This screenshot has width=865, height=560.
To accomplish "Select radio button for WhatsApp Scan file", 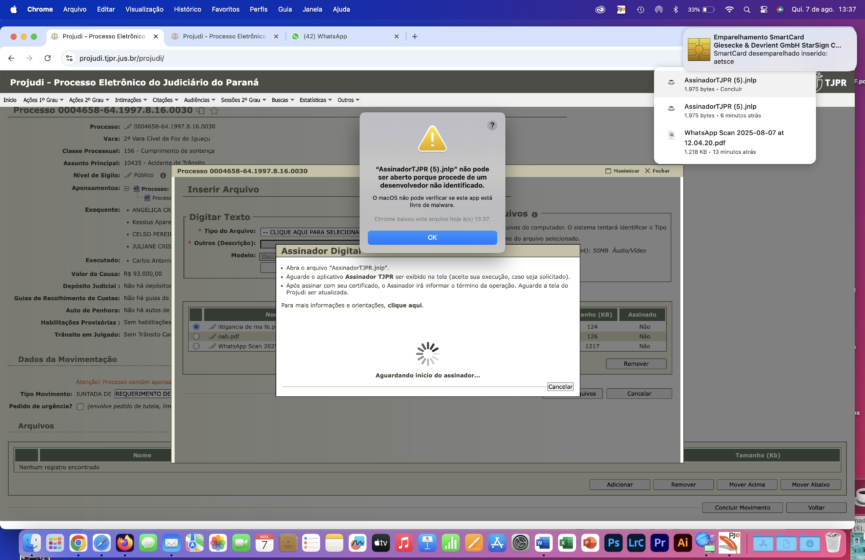I will click(x=196, y=346).
